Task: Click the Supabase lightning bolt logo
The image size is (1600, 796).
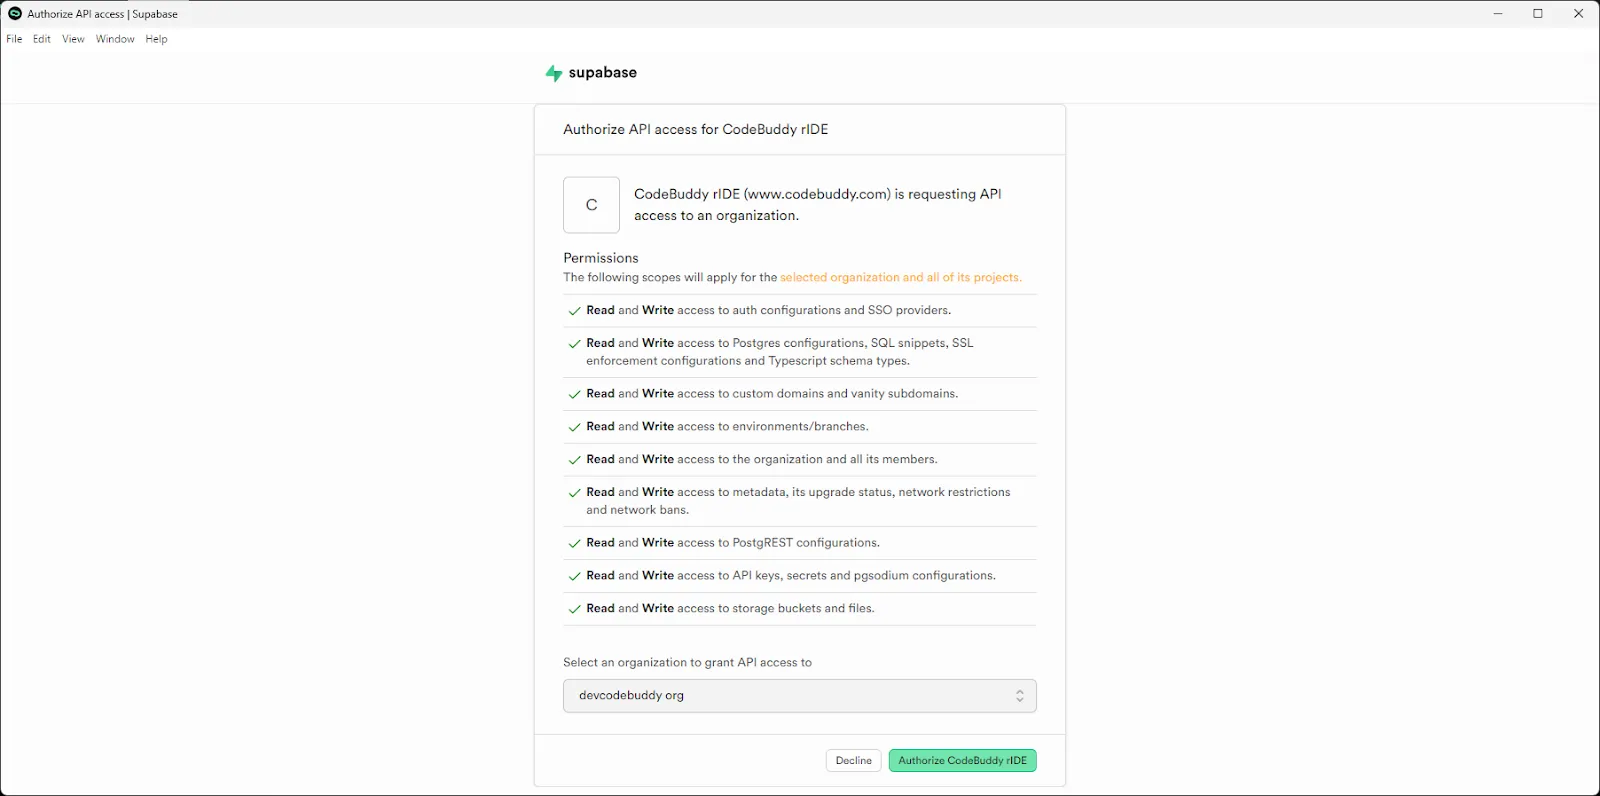Action: [554, 73]
